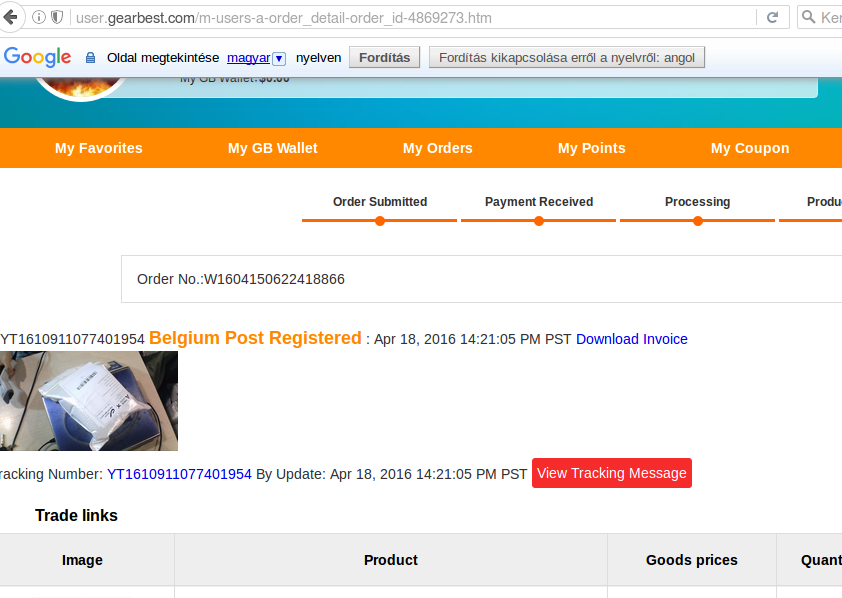842x598 pixels.
Task: Open the magyar language dropdown
Action: coord(278,58)
